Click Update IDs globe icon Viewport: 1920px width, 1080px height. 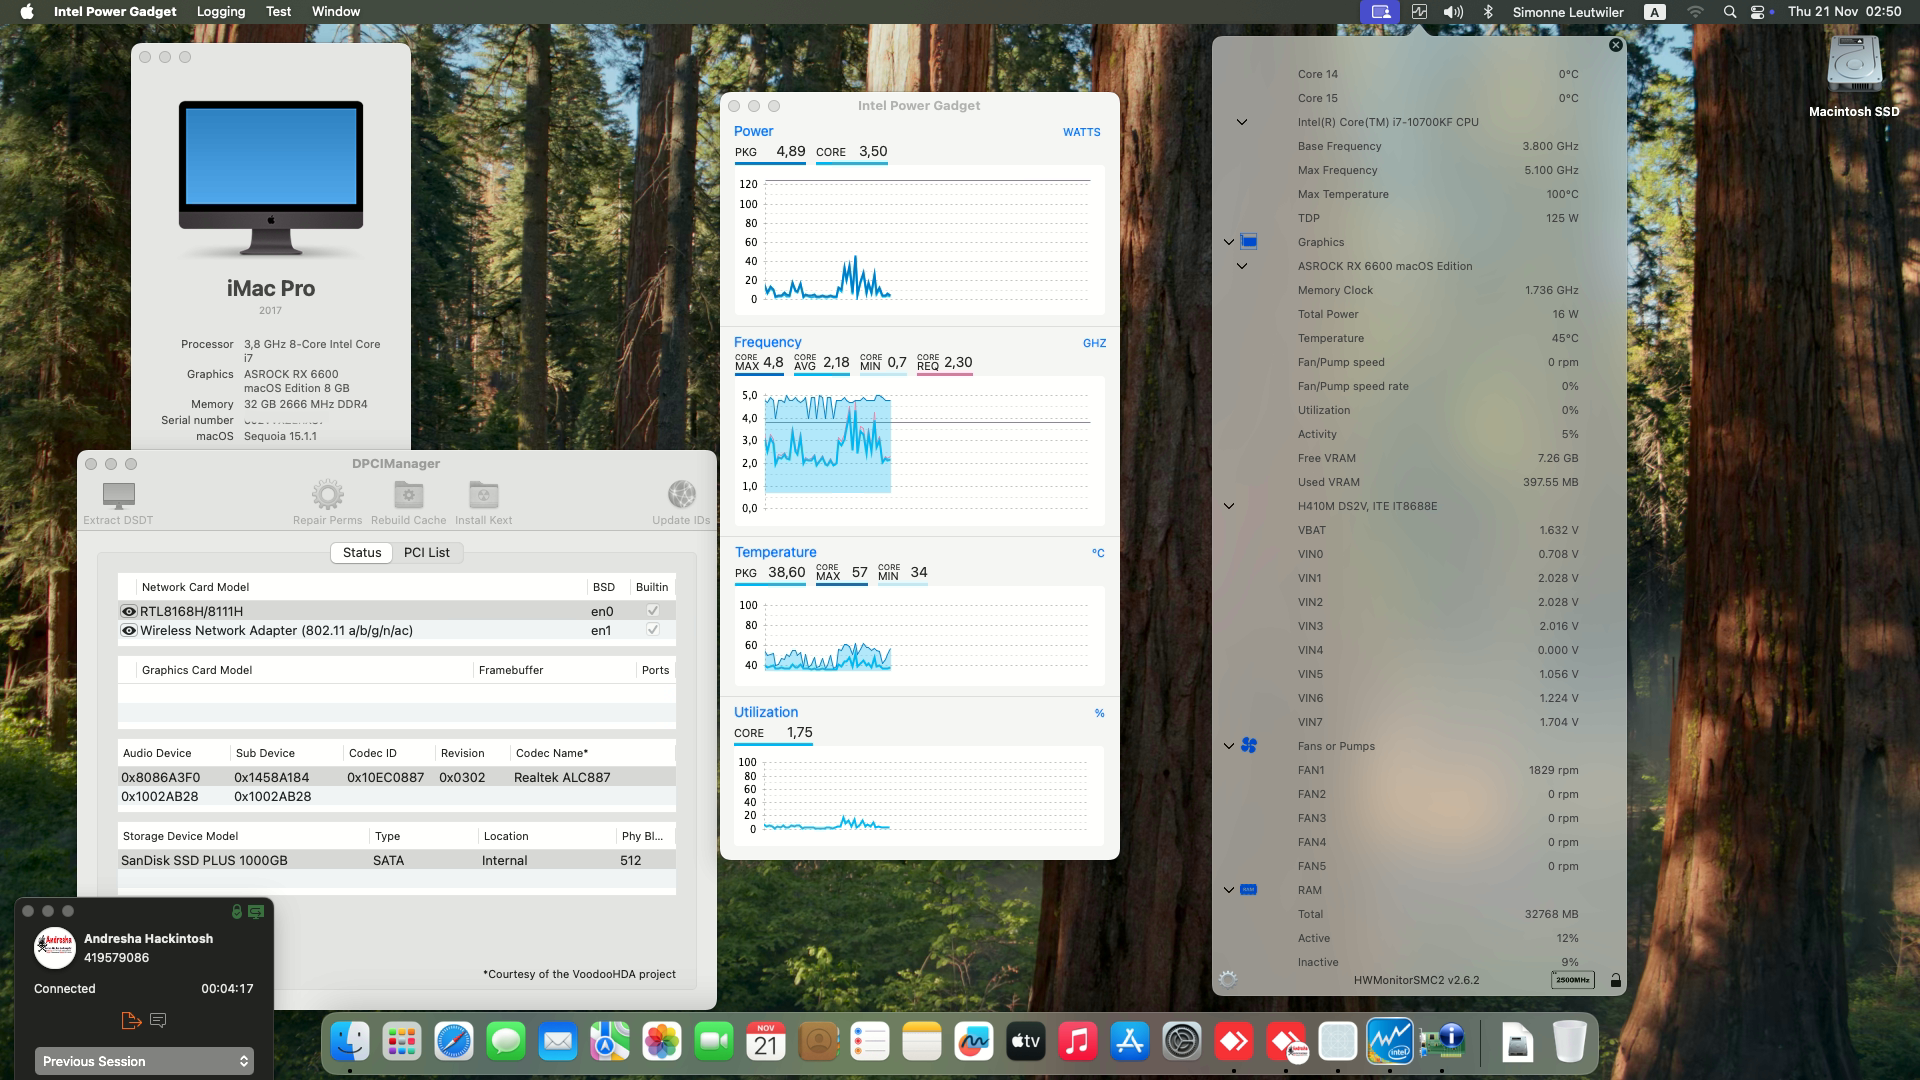tap(681, 495)
